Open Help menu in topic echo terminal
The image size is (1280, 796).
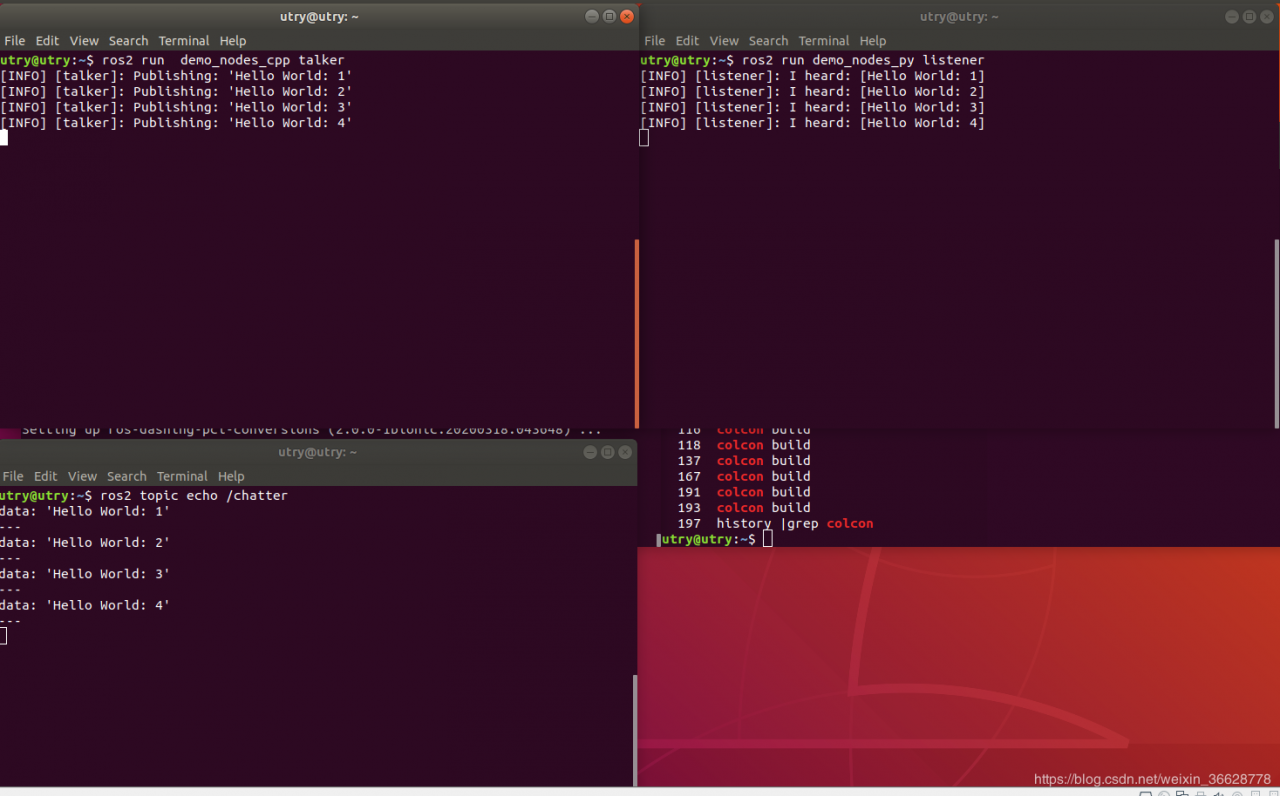click(x=231, y=477)
